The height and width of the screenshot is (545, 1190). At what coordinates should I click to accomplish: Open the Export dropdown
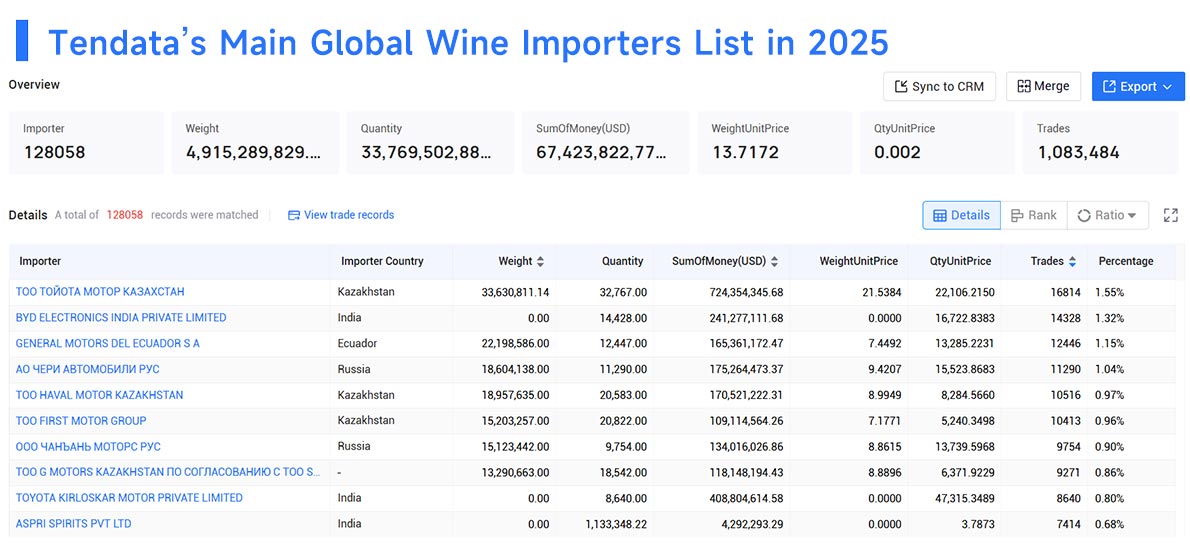click(x=1138, y=87)
